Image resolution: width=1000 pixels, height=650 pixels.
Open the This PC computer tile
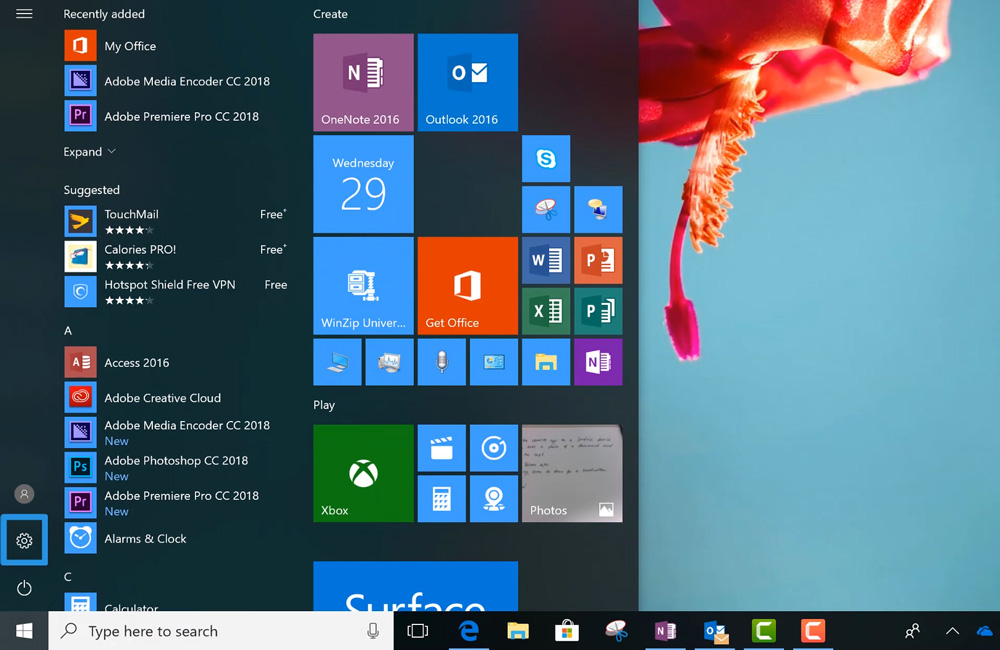337,362
